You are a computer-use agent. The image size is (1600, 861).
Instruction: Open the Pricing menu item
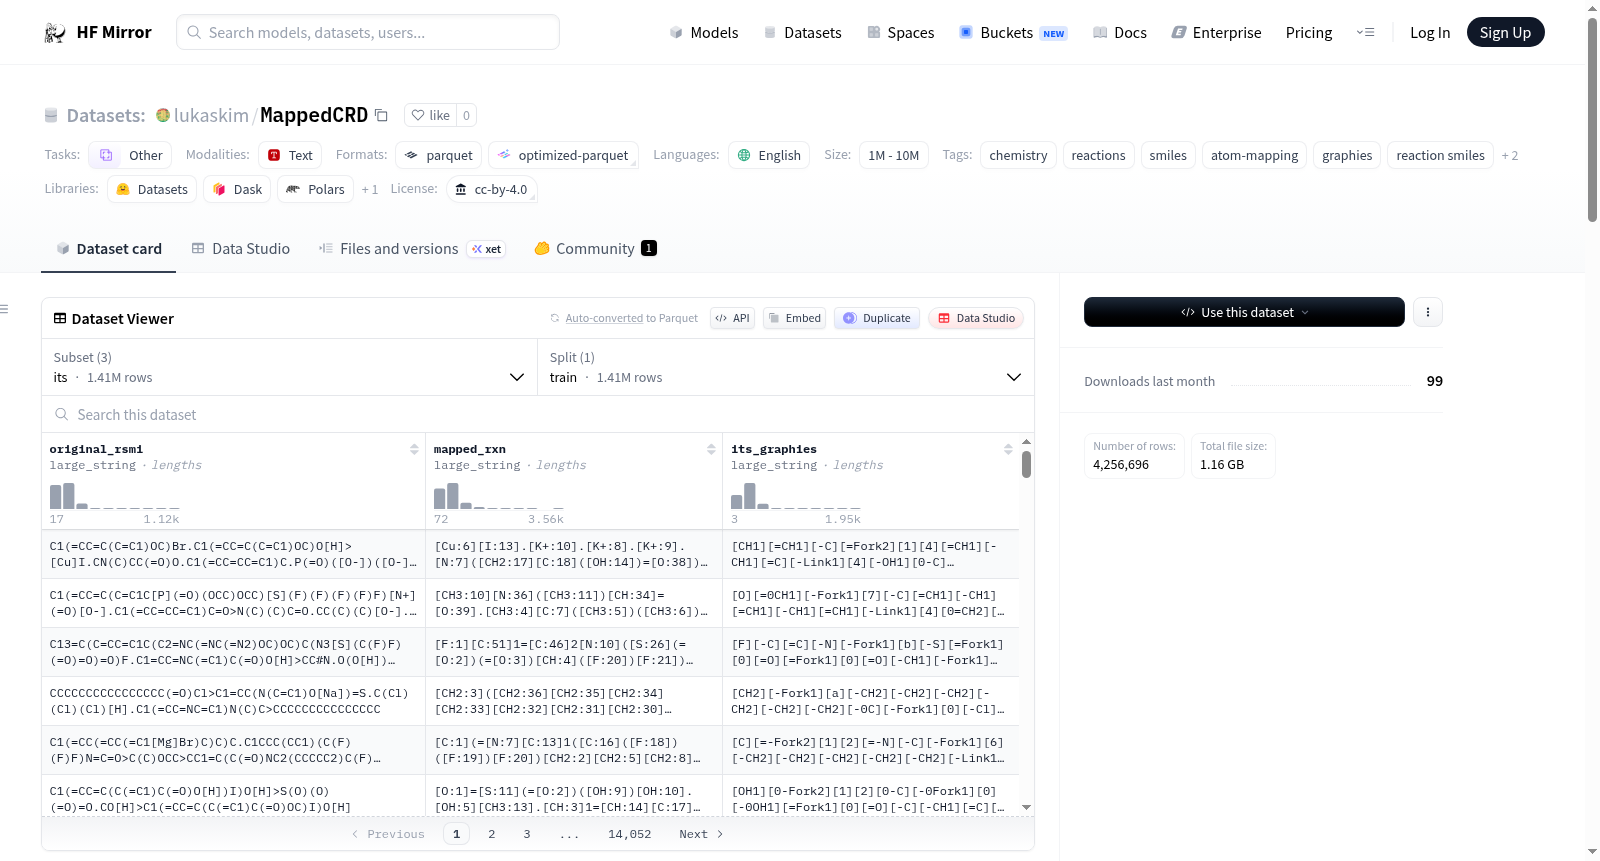[x=1309, y=33]
